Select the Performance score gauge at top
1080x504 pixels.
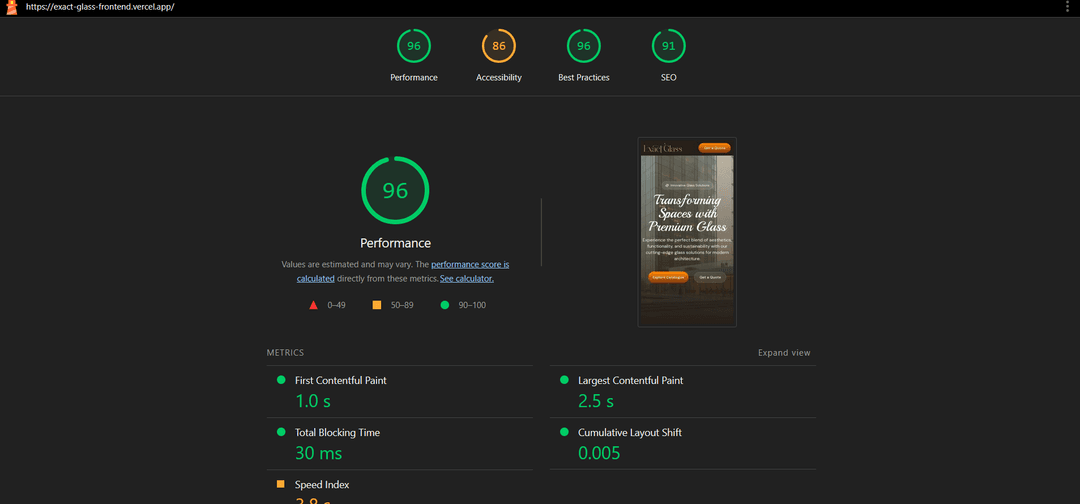(x=413, y=47)
